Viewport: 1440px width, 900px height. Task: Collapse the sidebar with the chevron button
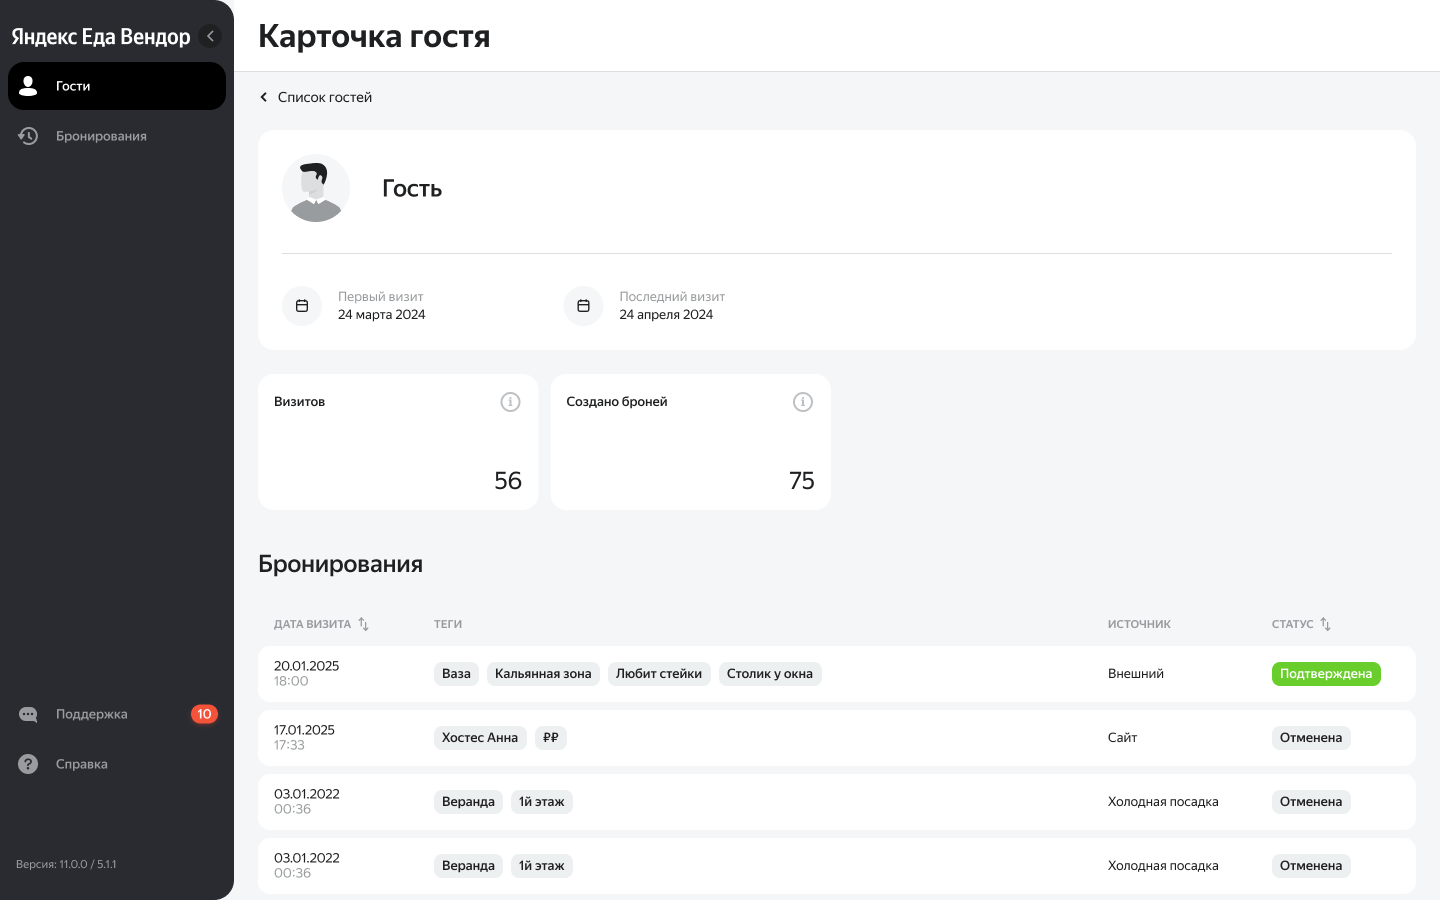[x=210, y=36]
